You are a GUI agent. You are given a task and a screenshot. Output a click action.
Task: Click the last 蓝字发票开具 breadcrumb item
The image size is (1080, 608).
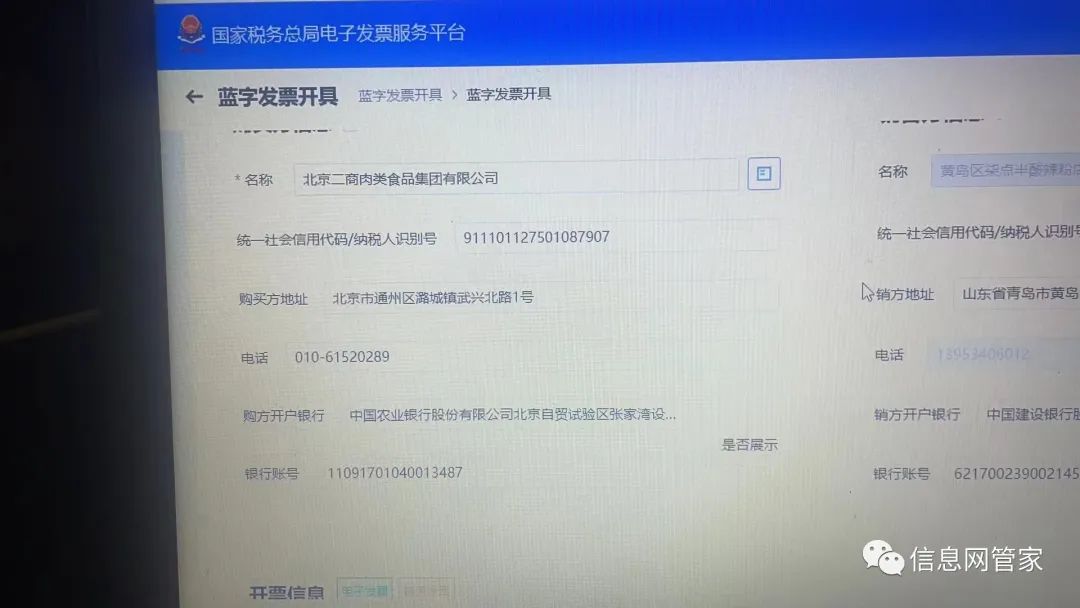[x=508, y=94]
